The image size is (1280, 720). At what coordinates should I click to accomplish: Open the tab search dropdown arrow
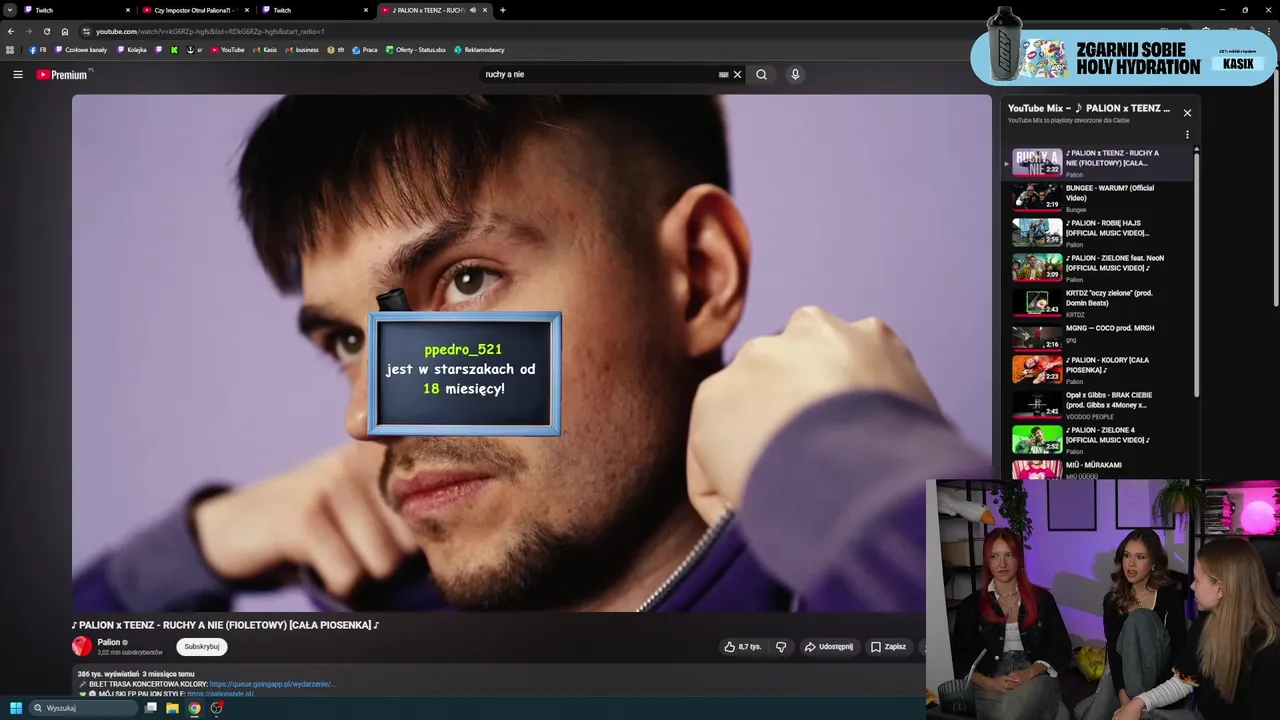click(10, 10)
